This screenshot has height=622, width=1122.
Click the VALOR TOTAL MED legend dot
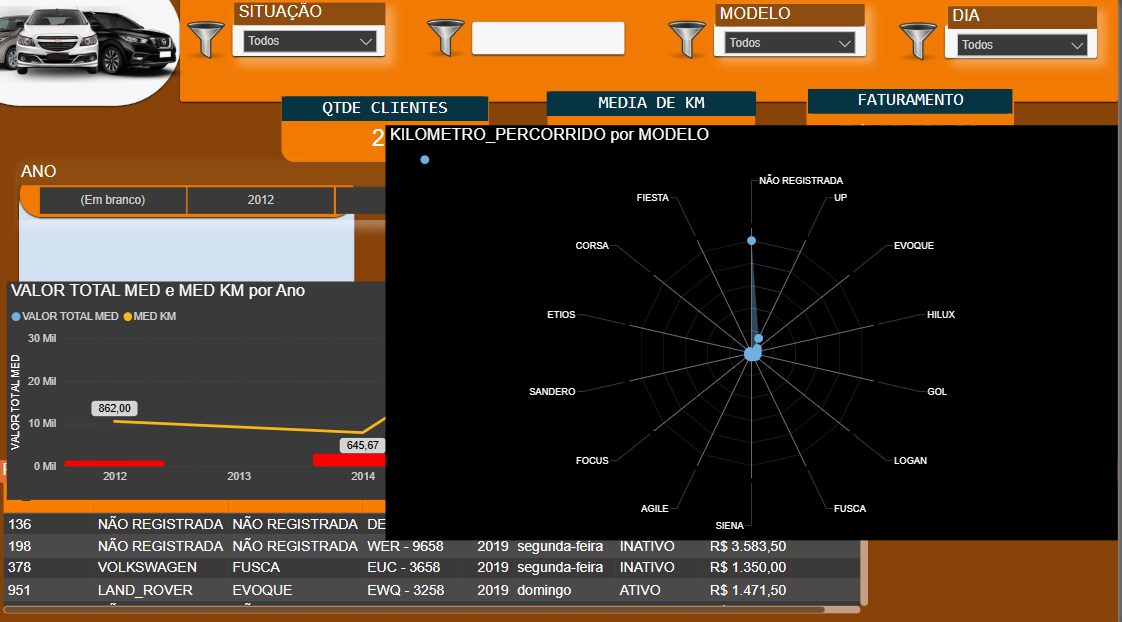[16, 316]
